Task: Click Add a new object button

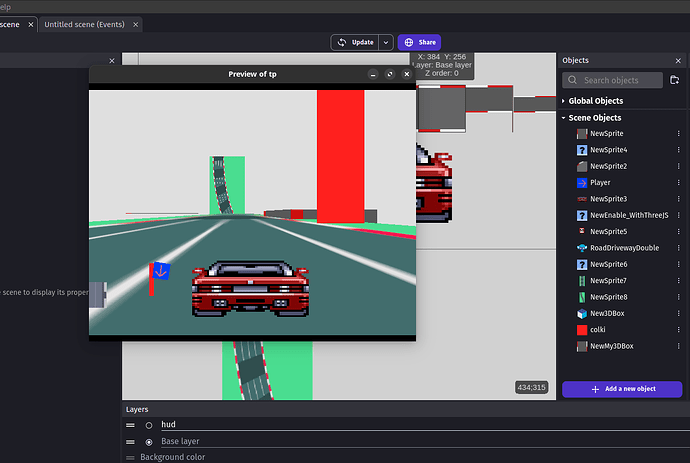Action: tap(622, 389)
